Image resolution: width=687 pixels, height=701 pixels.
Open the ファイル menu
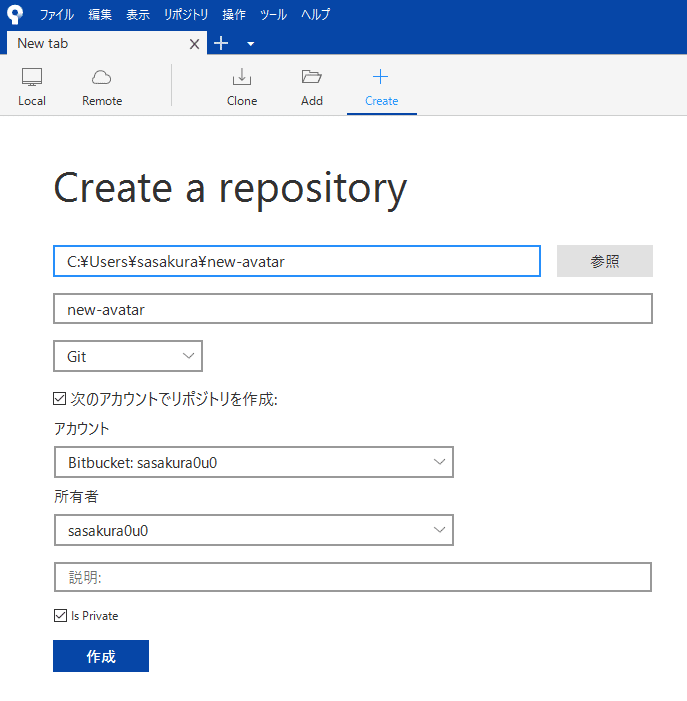[x=56, y=15]
